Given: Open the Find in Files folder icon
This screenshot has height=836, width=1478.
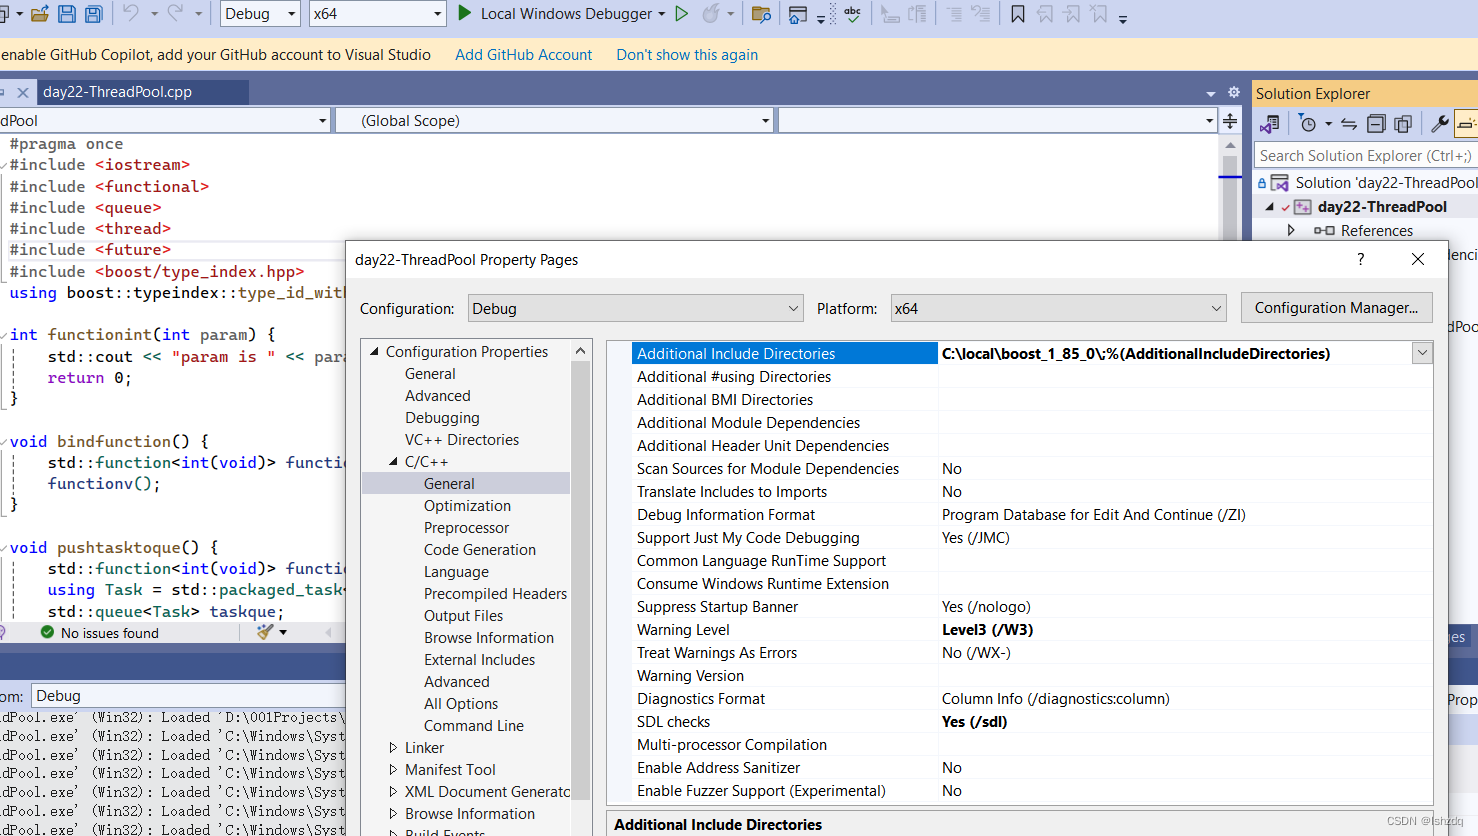Looking at the screenshot, I should [x=761, y=14].
